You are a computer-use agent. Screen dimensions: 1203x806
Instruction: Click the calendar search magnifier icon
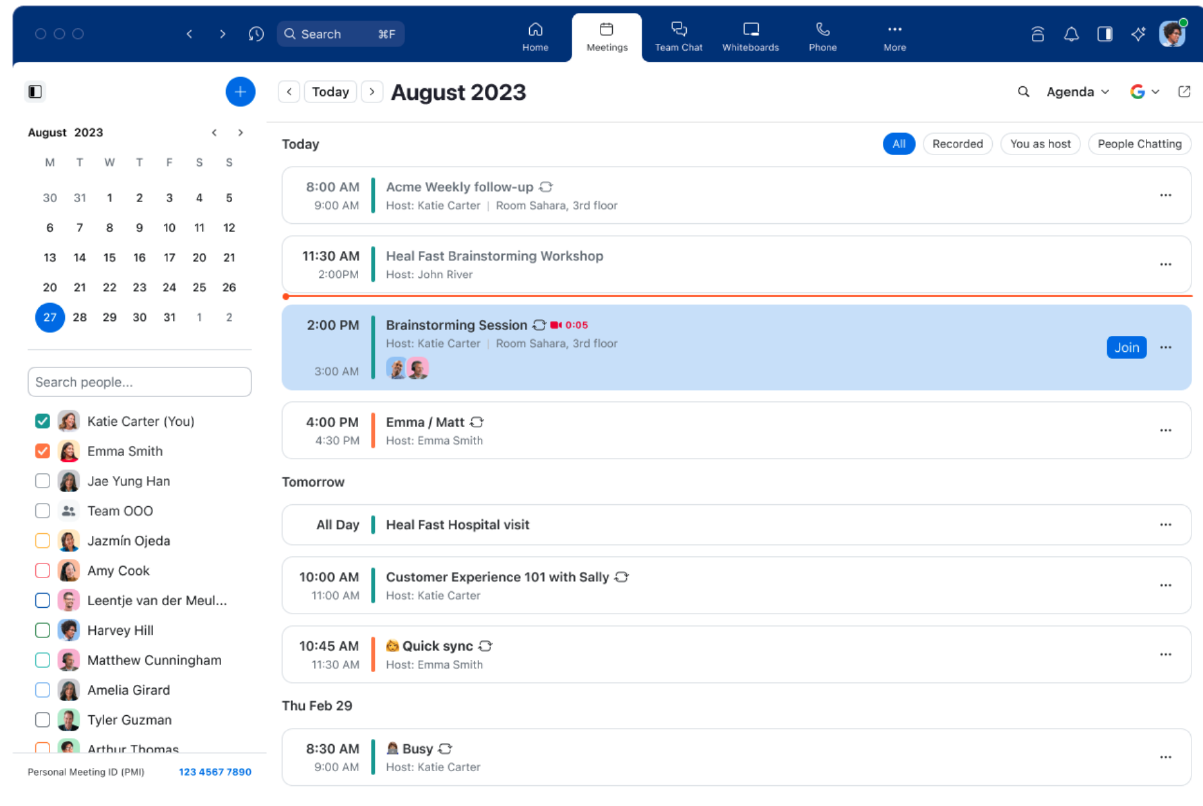point(1023,92)
